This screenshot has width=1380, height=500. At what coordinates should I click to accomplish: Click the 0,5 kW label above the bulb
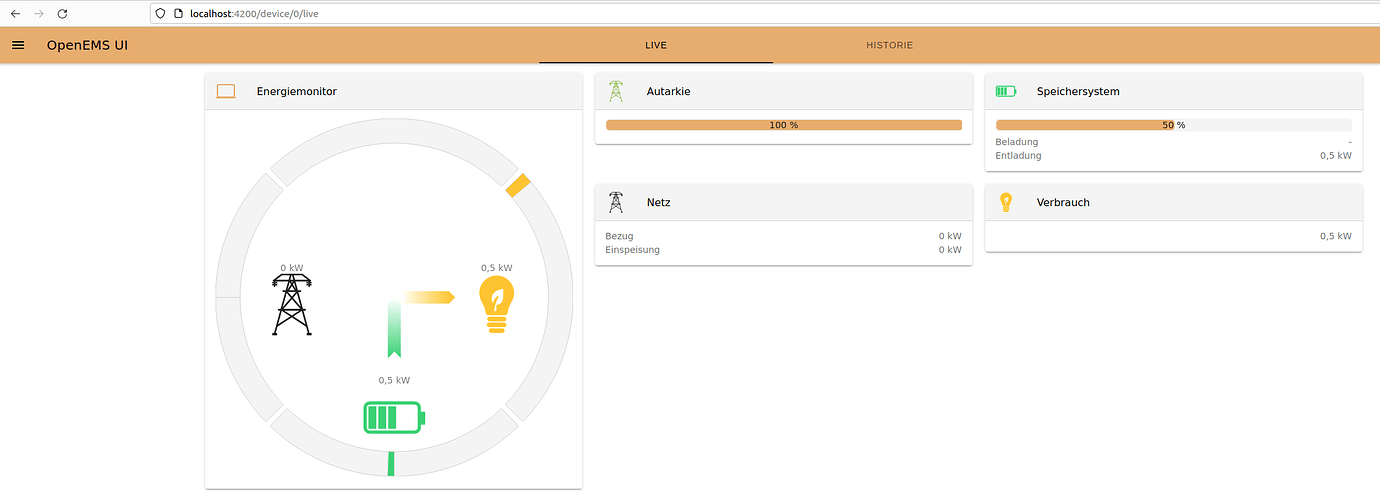tap(497, 268)
